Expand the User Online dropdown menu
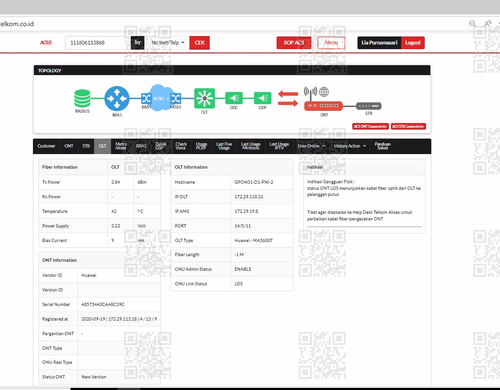The width and height of the screenshot is (500, 390). coord(311,146)
